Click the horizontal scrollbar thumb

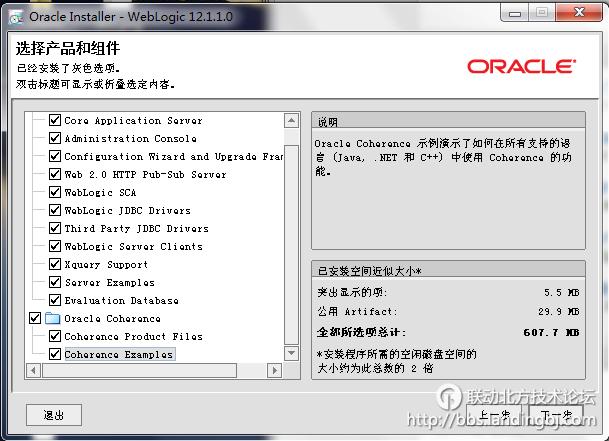(139, 370)
